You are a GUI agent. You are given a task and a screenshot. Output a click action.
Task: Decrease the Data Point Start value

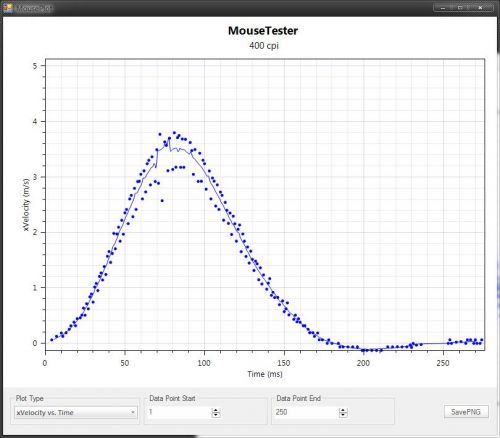[x=216, y=415]
